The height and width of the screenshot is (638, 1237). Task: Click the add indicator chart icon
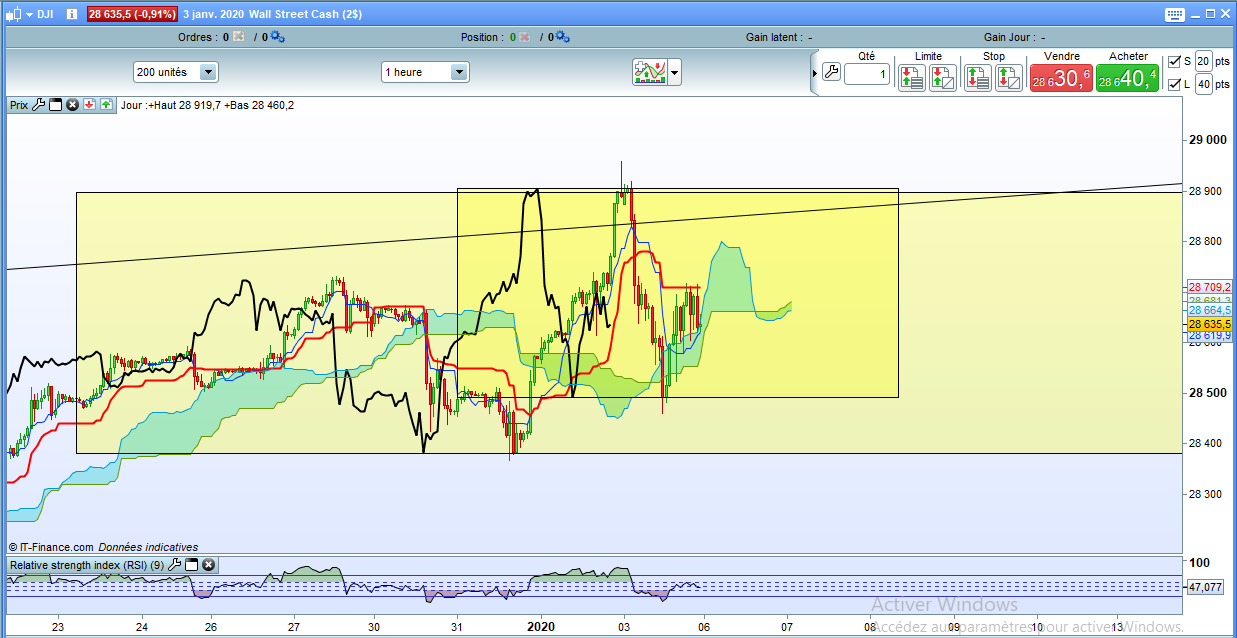(650, 72)
